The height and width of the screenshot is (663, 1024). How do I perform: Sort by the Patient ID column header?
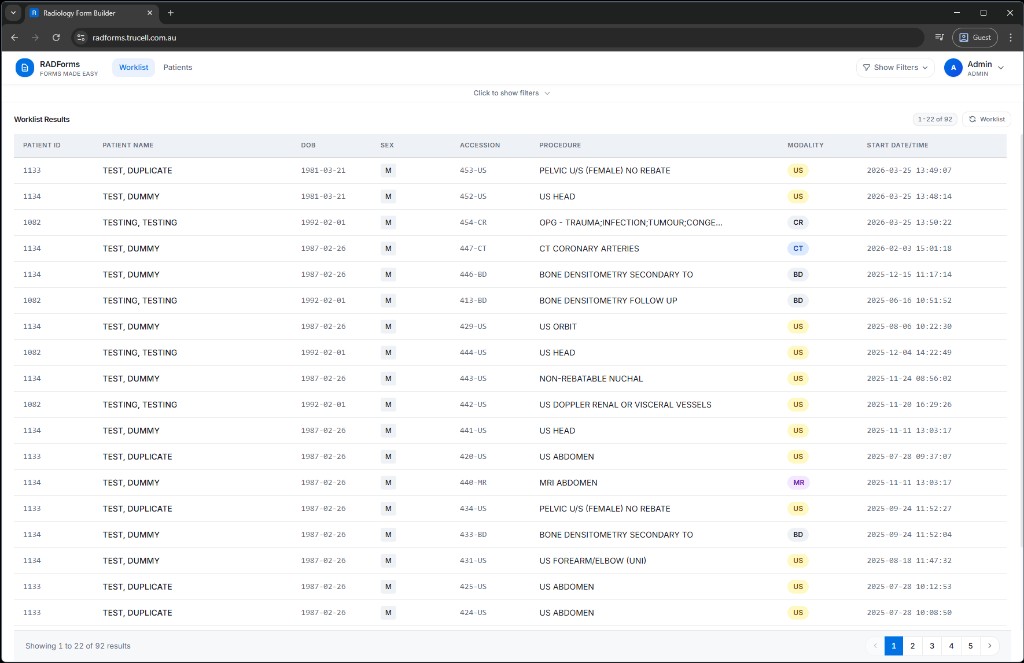42,145
